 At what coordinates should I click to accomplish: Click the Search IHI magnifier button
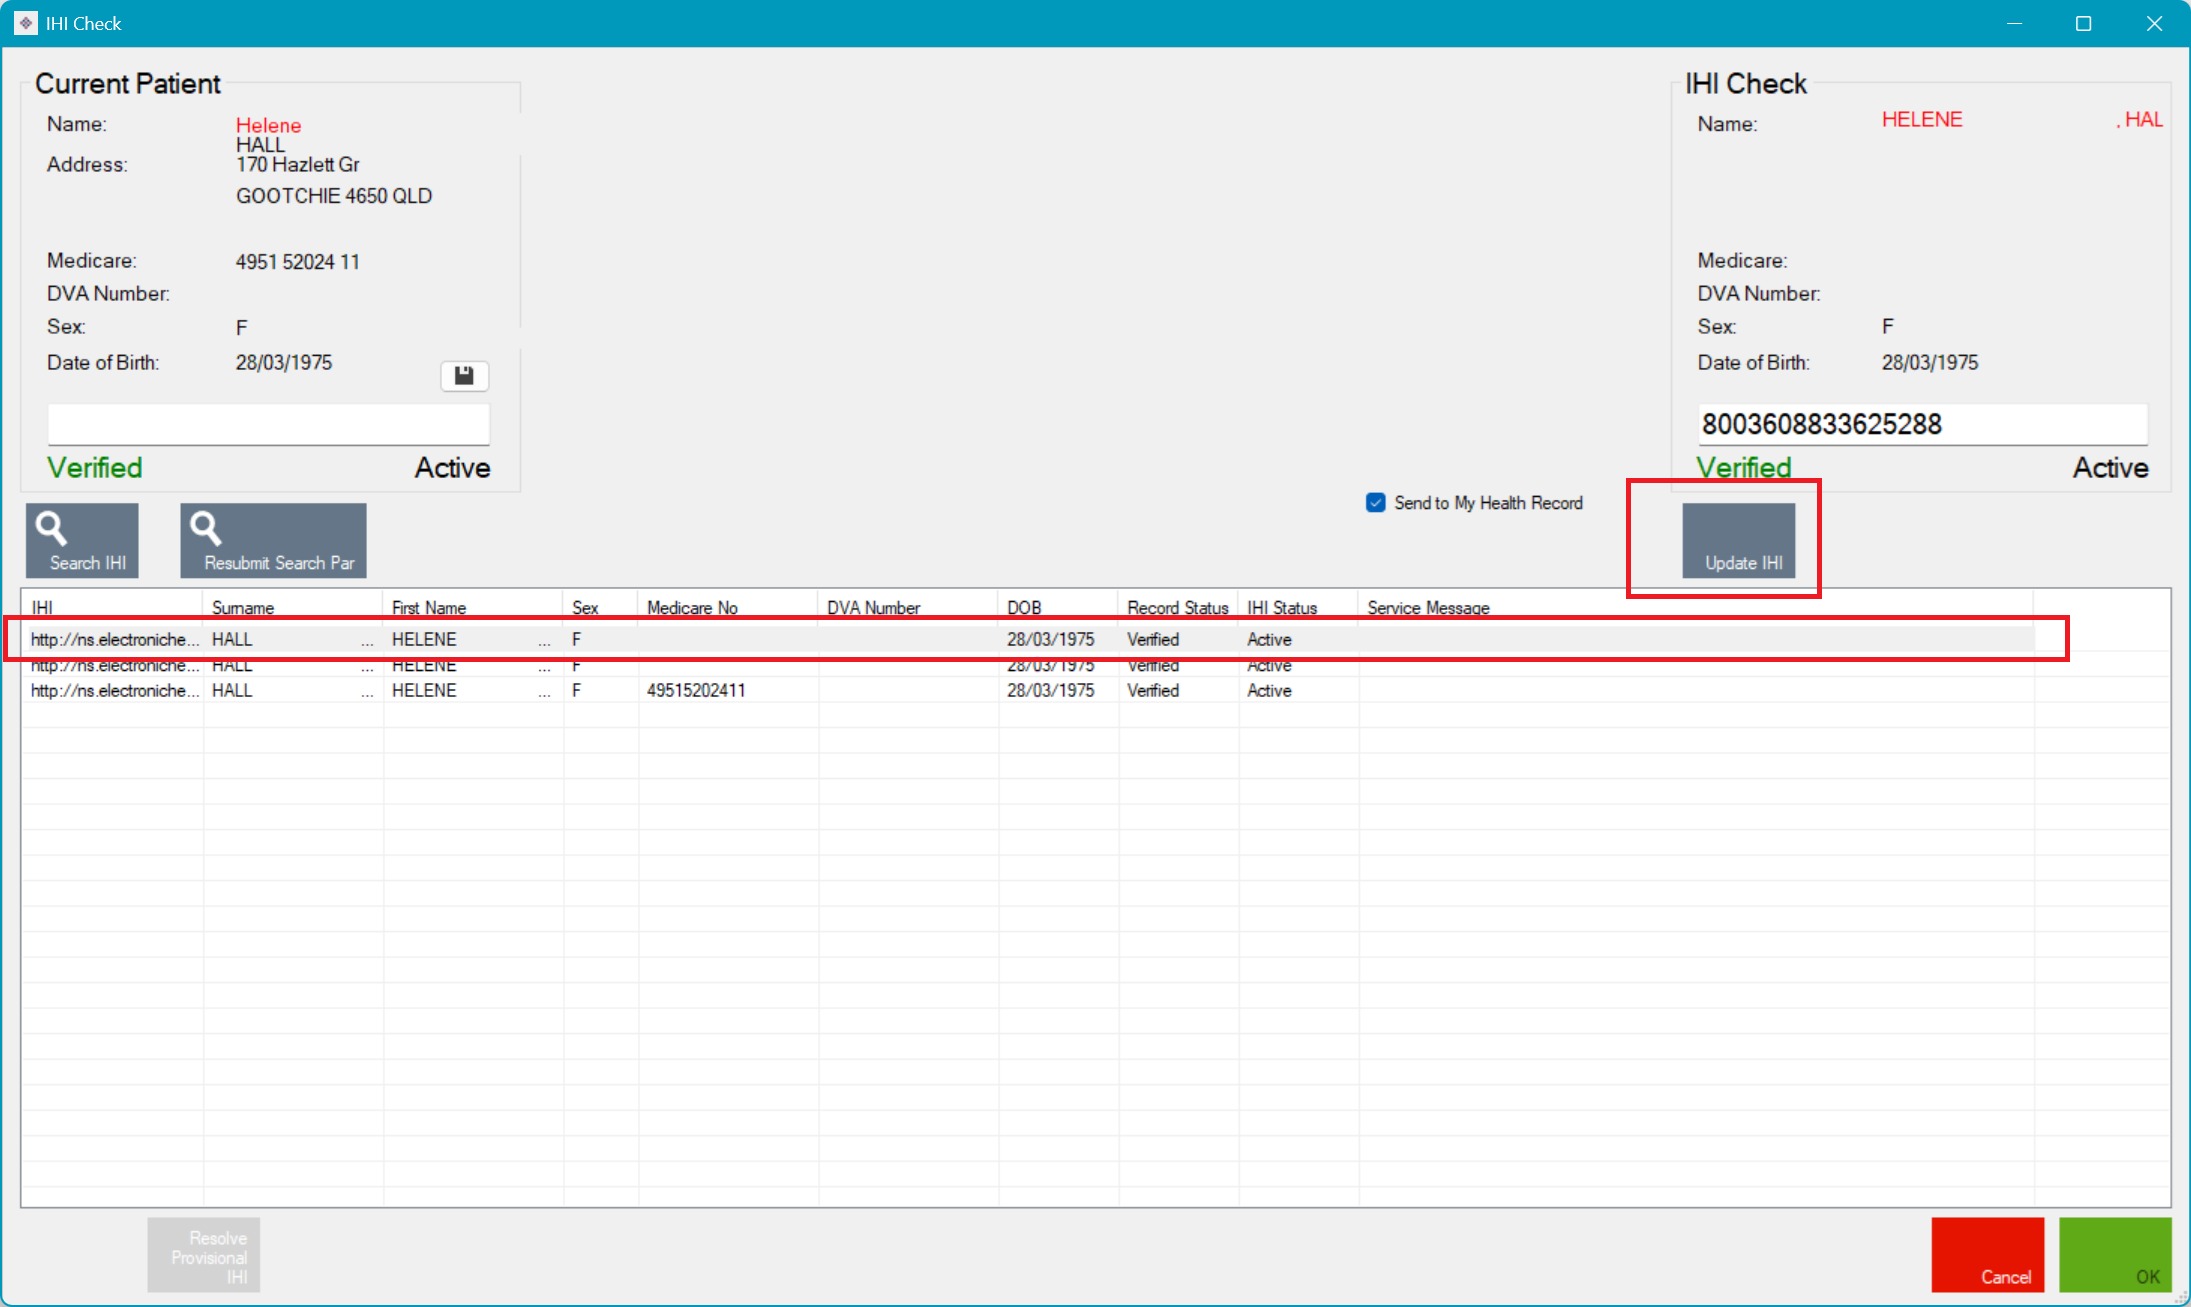pyautogui.click(x=82, y=541)
